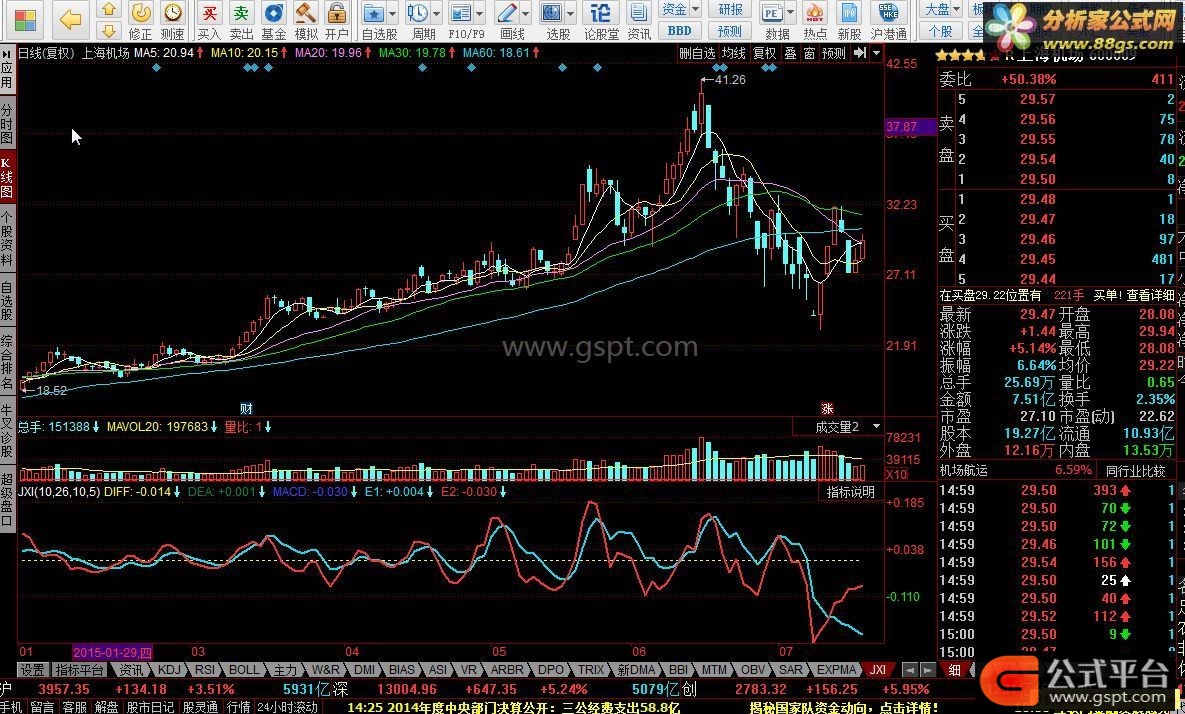
Task: Click the 设置 settings button
Action: click(x=32, y=669)
